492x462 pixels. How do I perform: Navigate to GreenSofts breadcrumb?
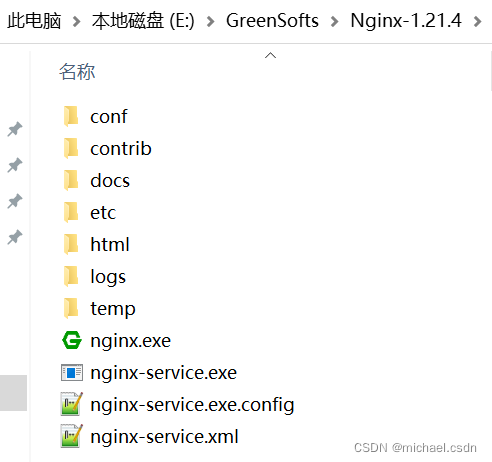coord(272,21)
